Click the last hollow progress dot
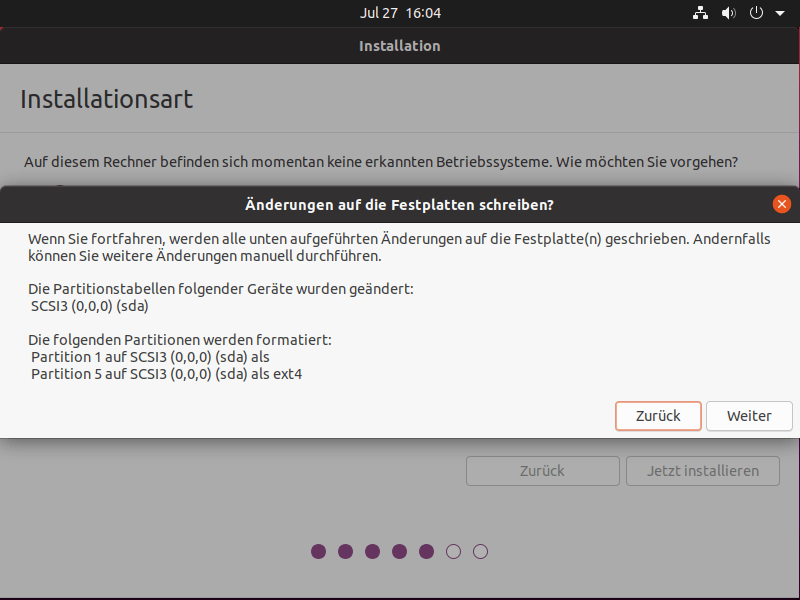 480,551
